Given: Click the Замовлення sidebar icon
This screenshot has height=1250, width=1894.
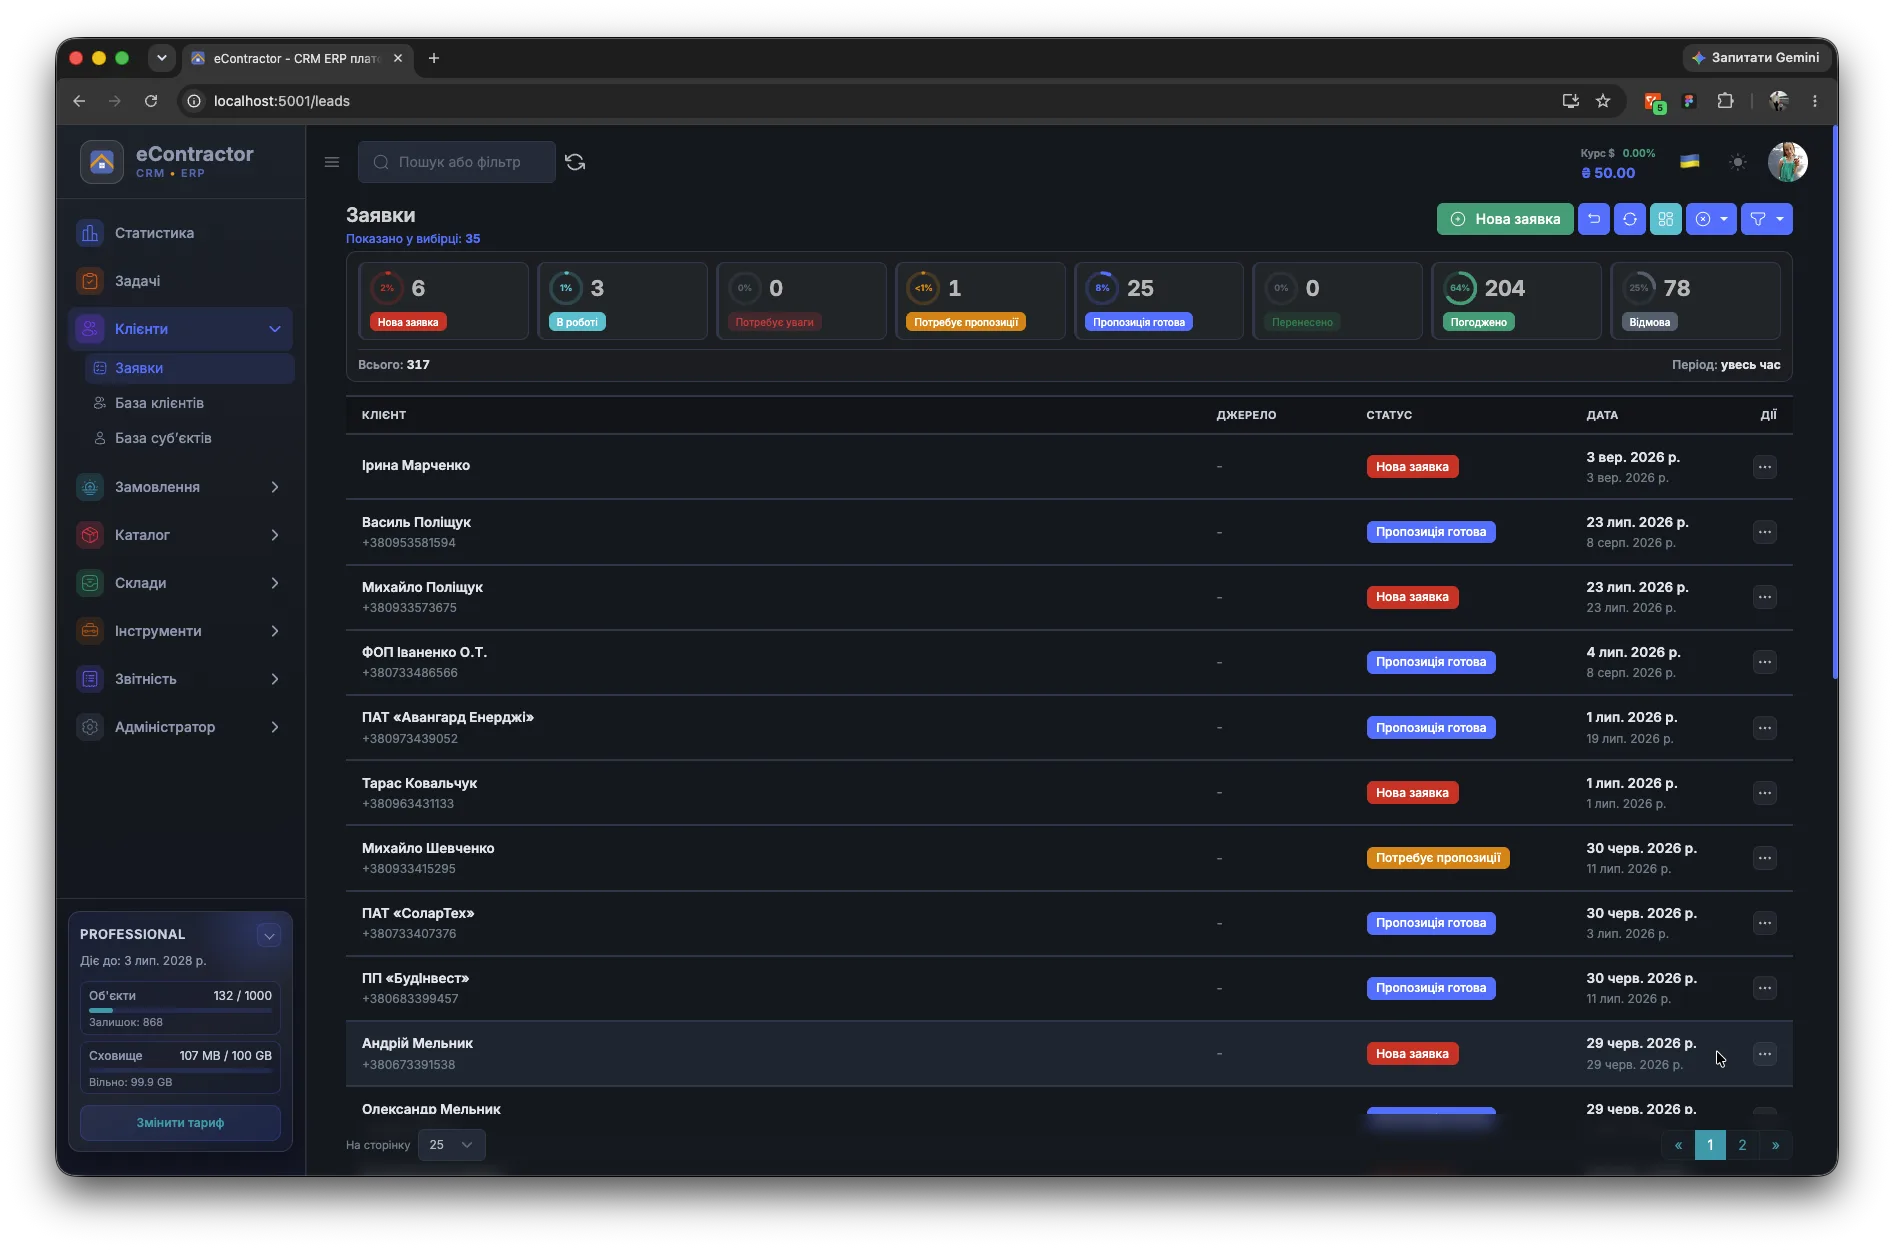Looking at the screenshot, I should pos(90,487).
